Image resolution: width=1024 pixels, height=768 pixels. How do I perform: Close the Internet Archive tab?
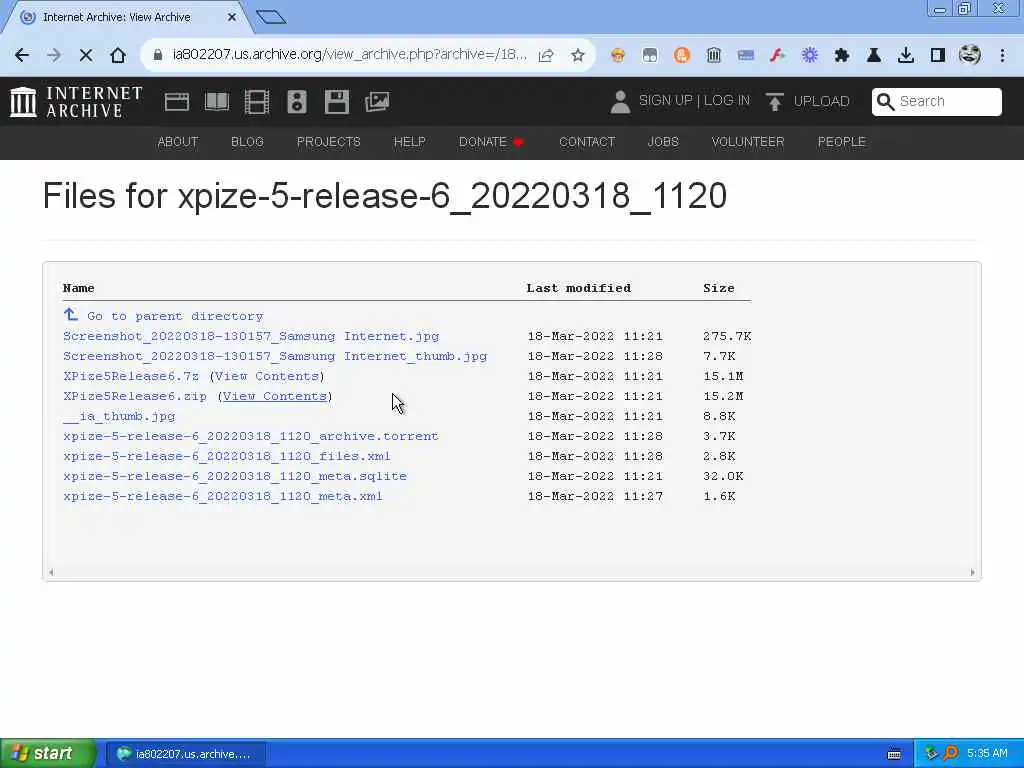(232, 18)
